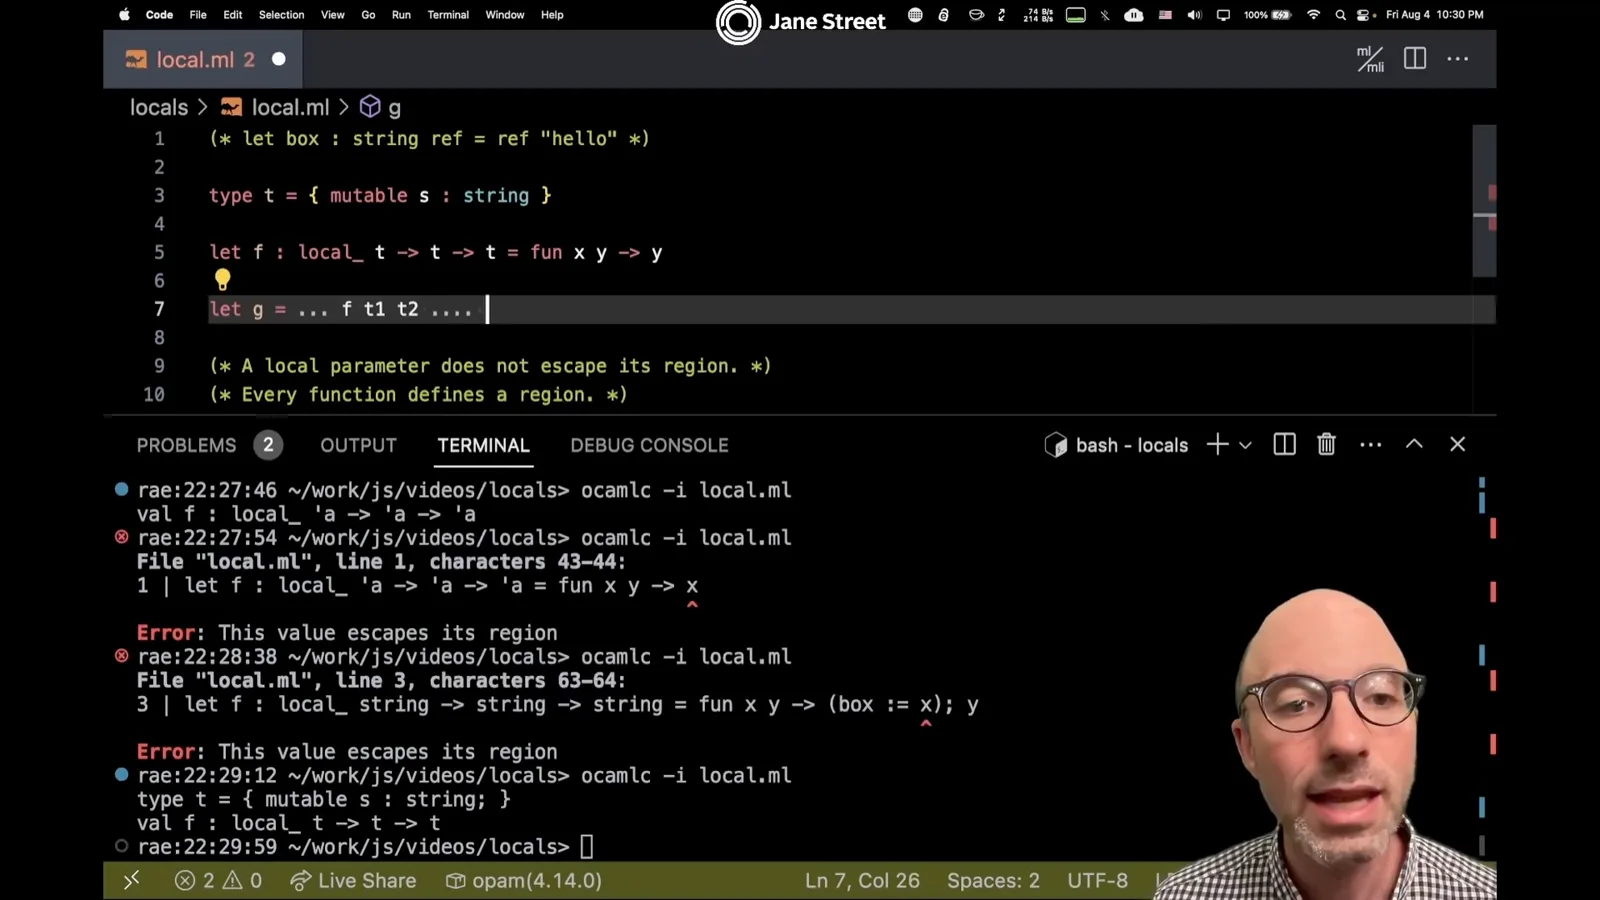Open the Terminal menu
This screenshot has width=1600, height=900.
pos(448,15)
